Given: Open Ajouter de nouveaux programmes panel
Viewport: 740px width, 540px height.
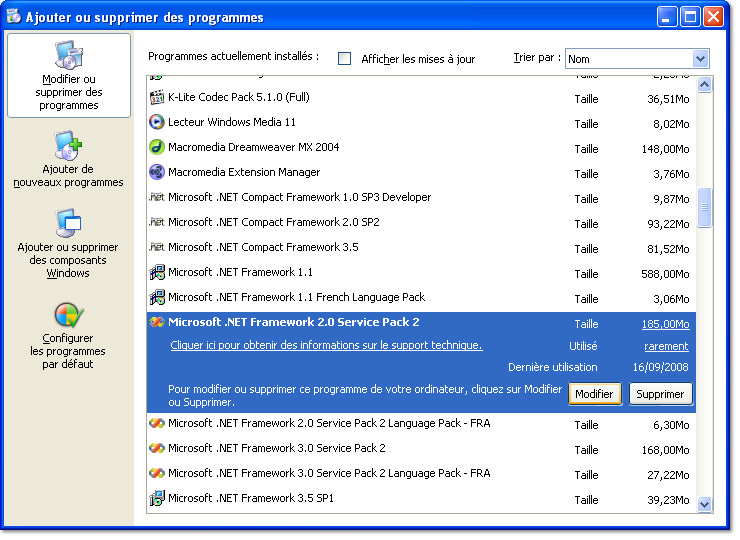Looking at the screenshot, I should point(68,160).
